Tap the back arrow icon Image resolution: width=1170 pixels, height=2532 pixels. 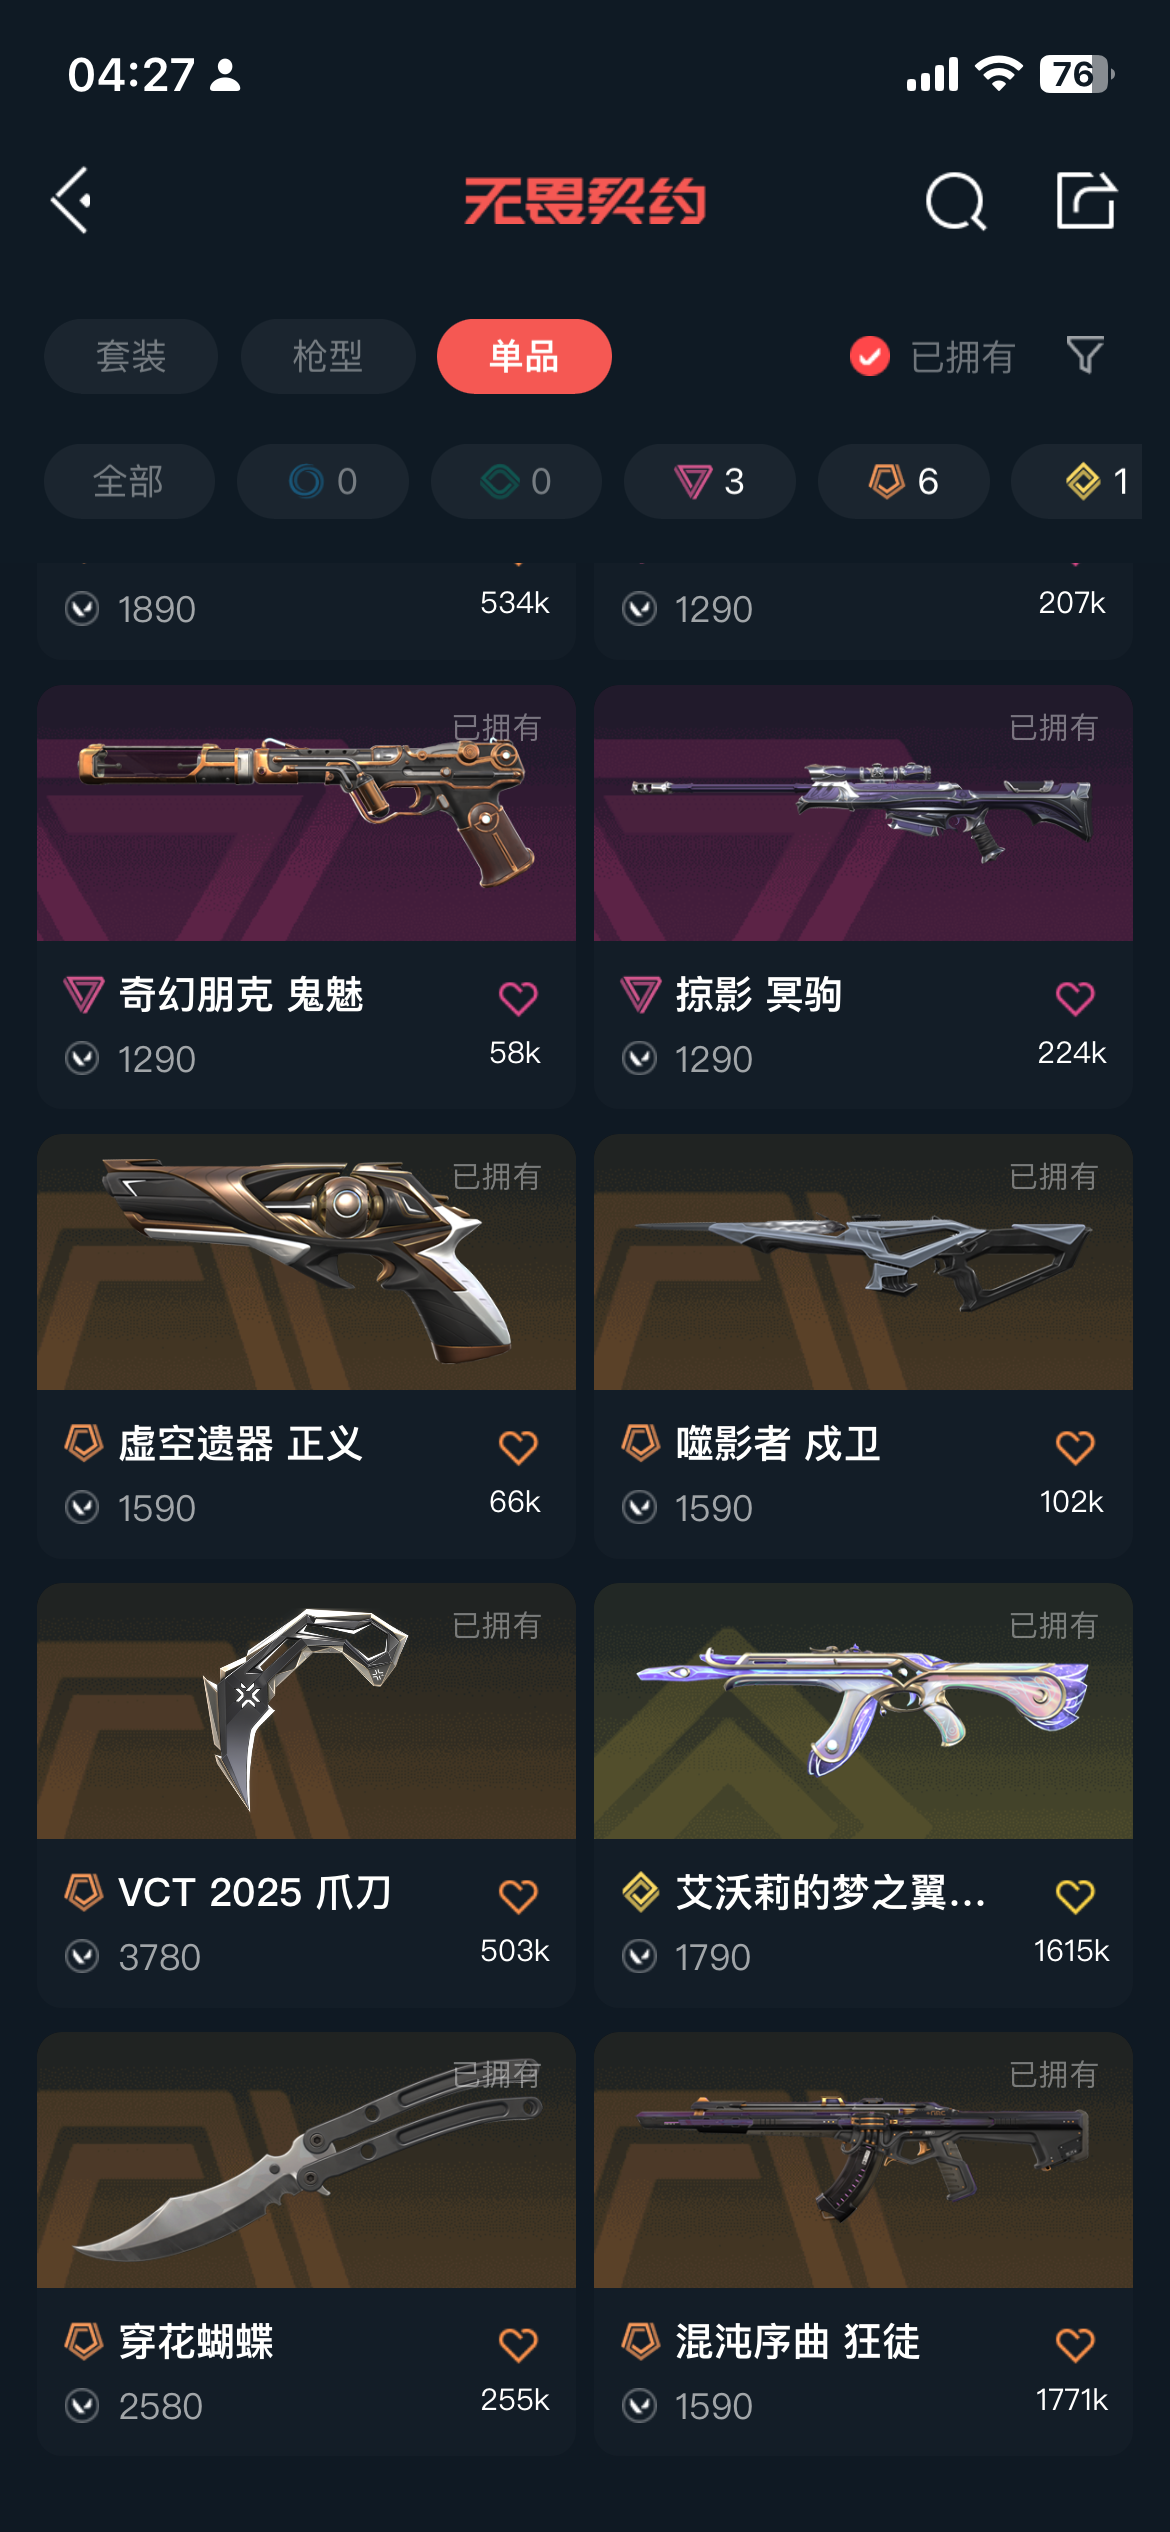coord(71,200)
